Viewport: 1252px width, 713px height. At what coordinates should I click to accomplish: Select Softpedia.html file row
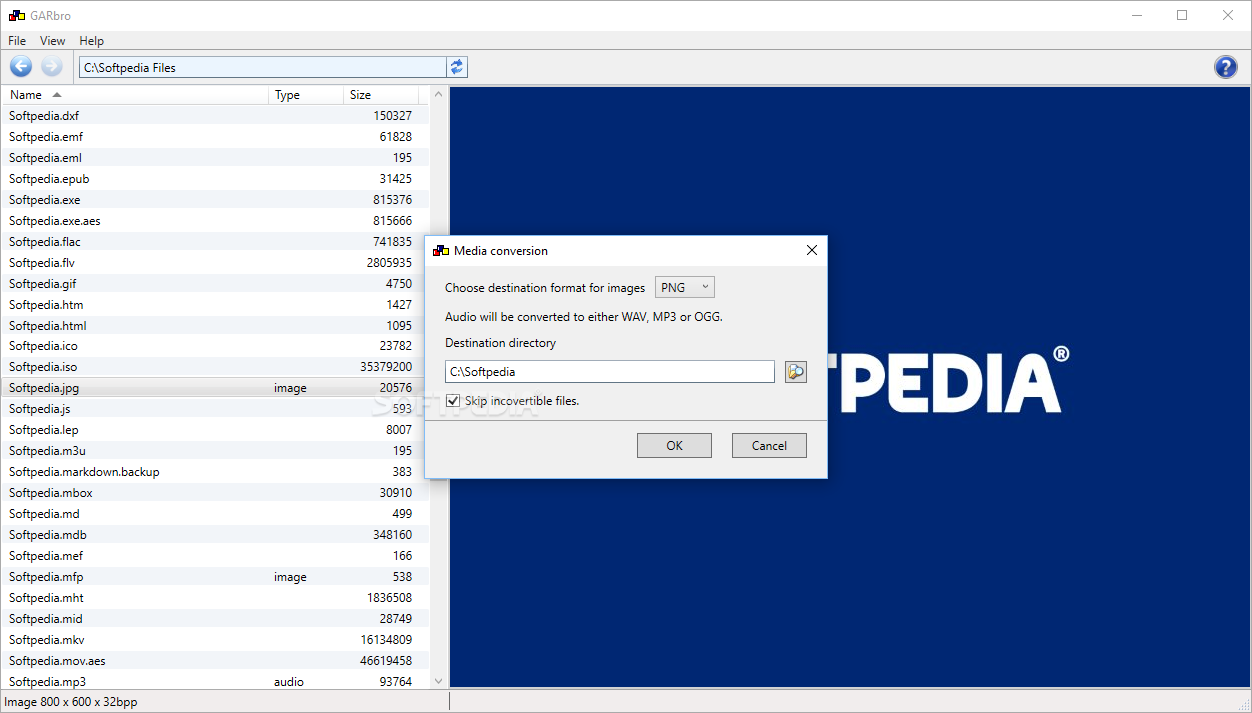click(x=215, y=326)
